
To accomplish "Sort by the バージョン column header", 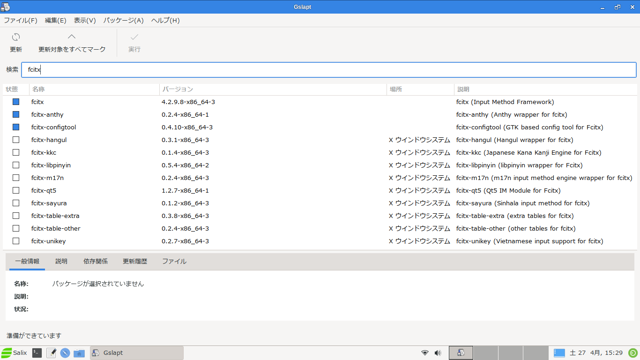I will pos(273,89).
